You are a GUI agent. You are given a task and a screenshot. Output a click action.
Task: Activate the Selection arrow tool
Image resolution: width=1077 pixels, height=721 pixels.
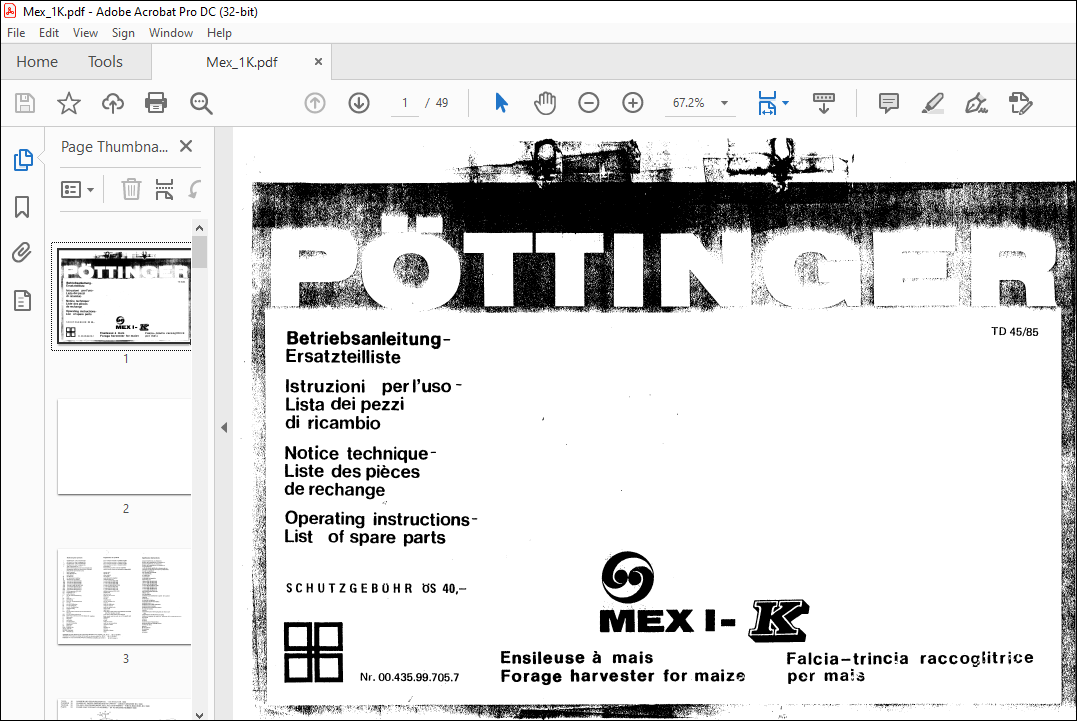click(501, 103)
